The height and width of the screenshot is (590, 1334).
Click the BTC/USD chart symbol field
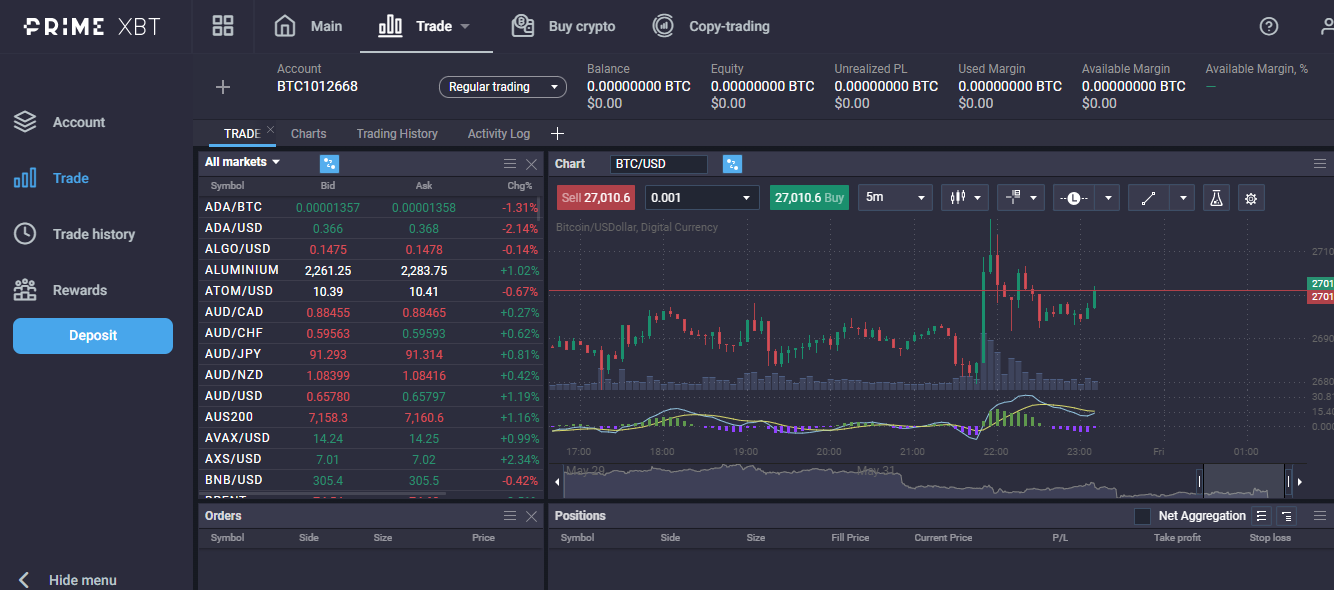click(x=658, y=164)
